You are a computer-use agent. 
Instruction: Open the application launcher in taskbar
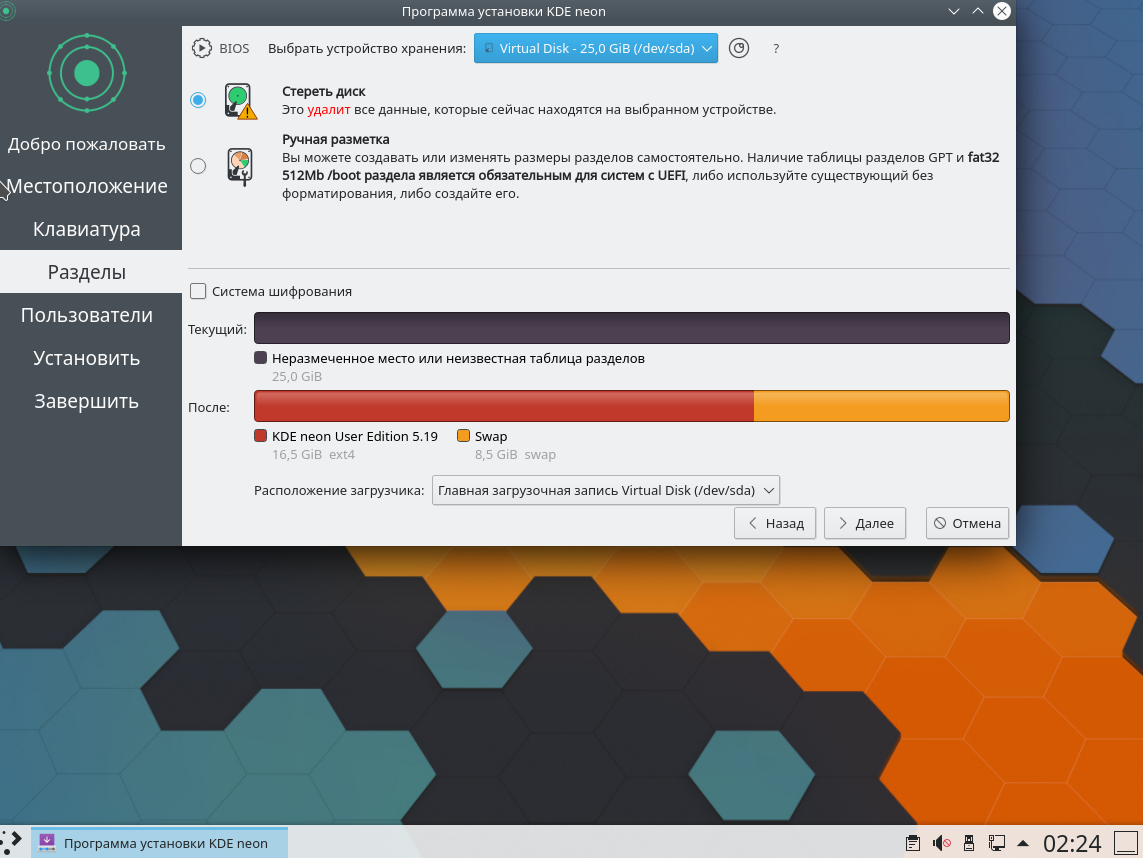12,842
